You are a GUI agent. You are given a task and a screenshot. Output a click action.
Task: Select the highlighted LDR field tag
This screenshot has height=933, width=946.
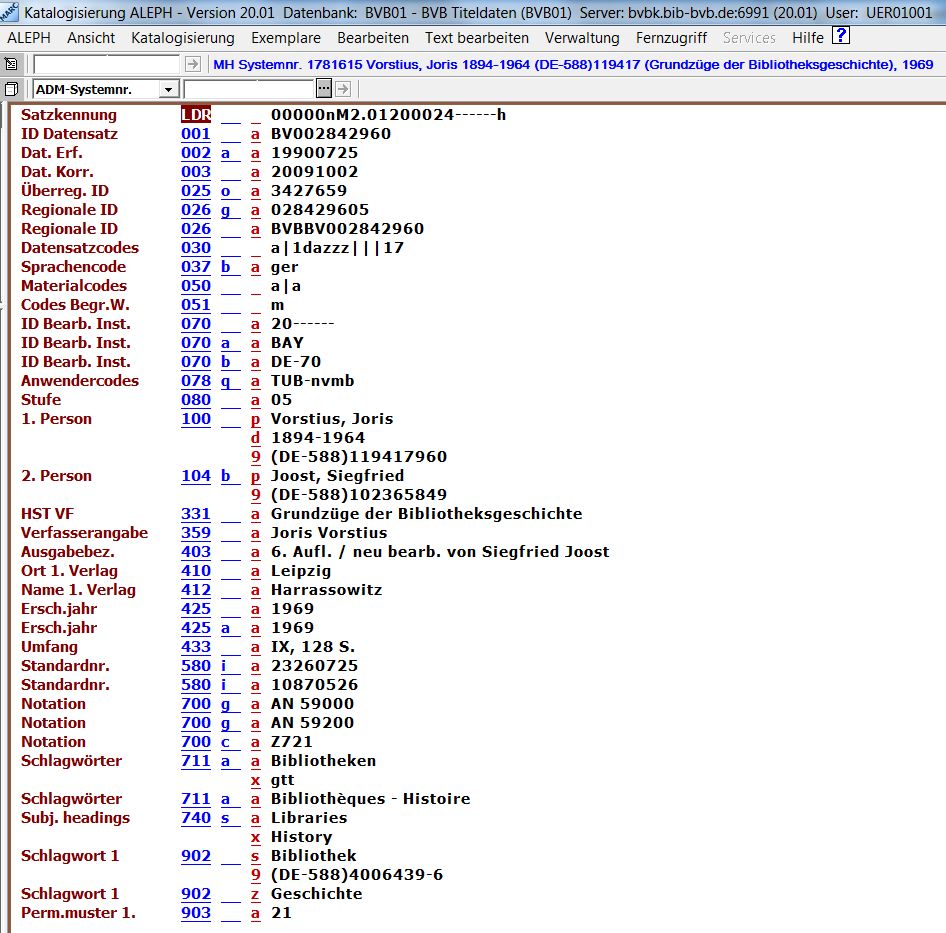pyautogui.click(x=196, y=115)
